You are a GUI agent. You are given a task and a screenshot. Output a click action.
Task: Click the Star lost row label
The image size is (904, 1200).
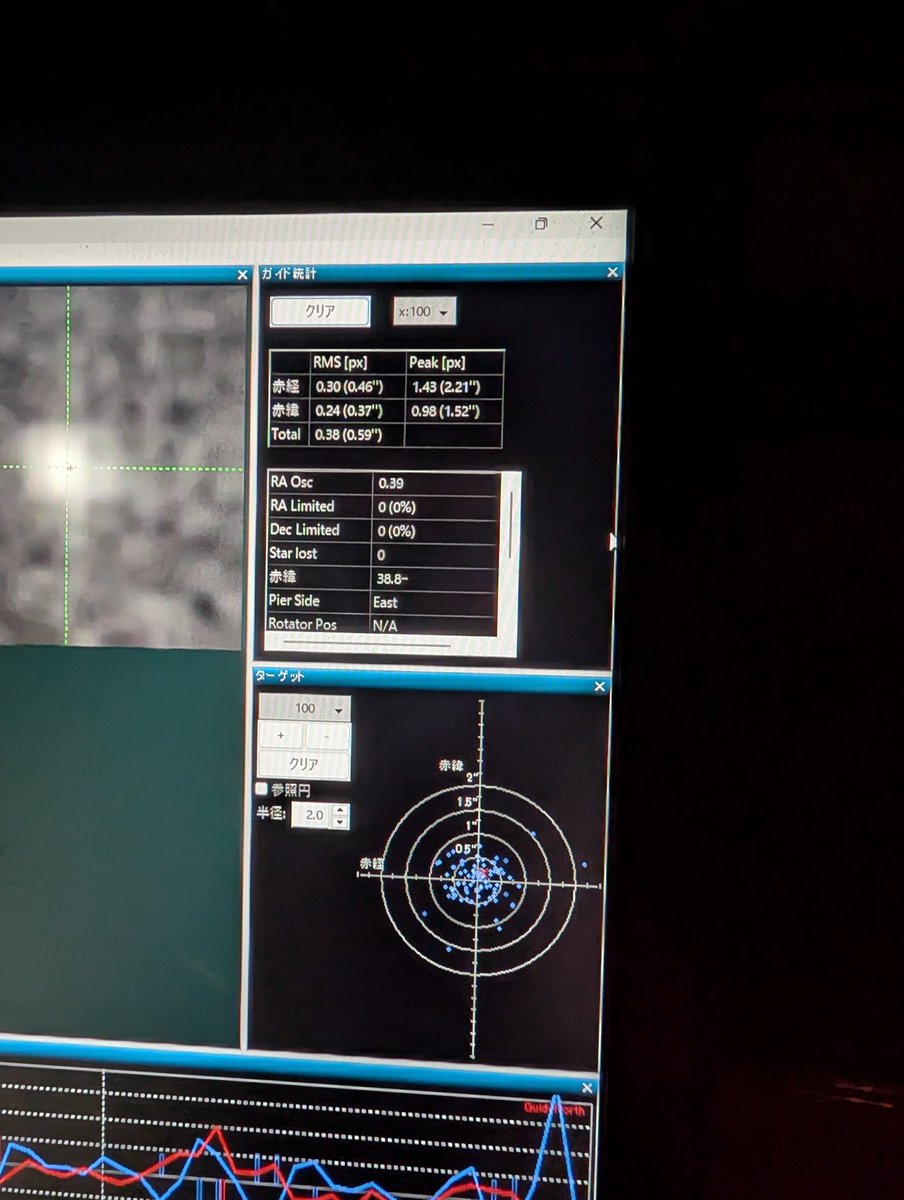coord(293,553)
